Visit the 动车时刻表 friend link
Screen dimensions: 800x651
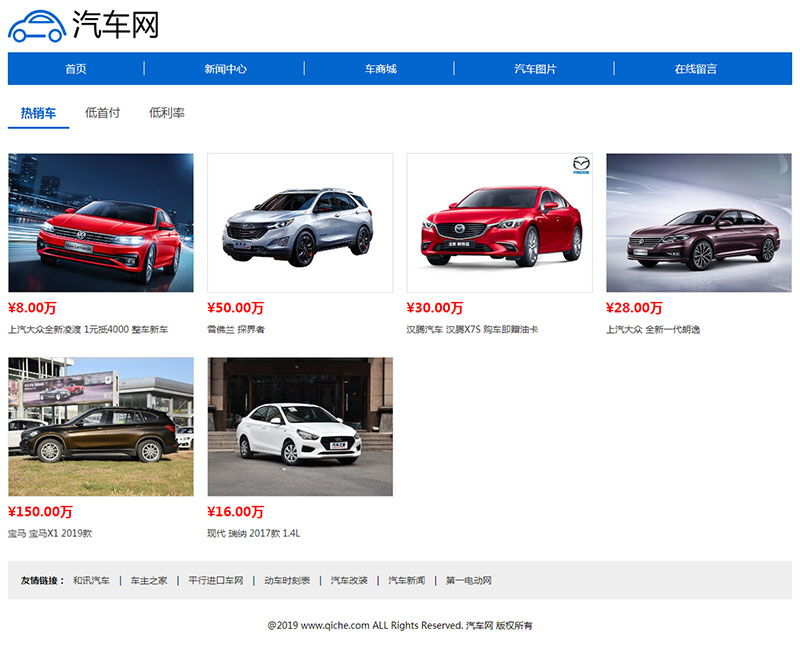(x=287, y=580)
